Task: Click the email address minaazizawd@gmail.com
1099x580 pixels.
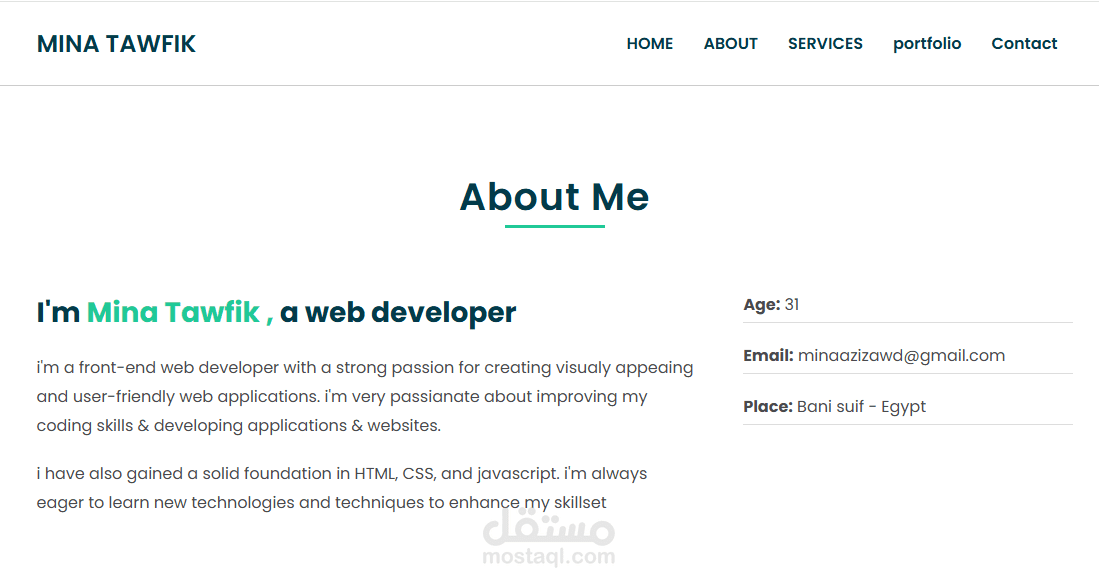Action: (901, 356)
